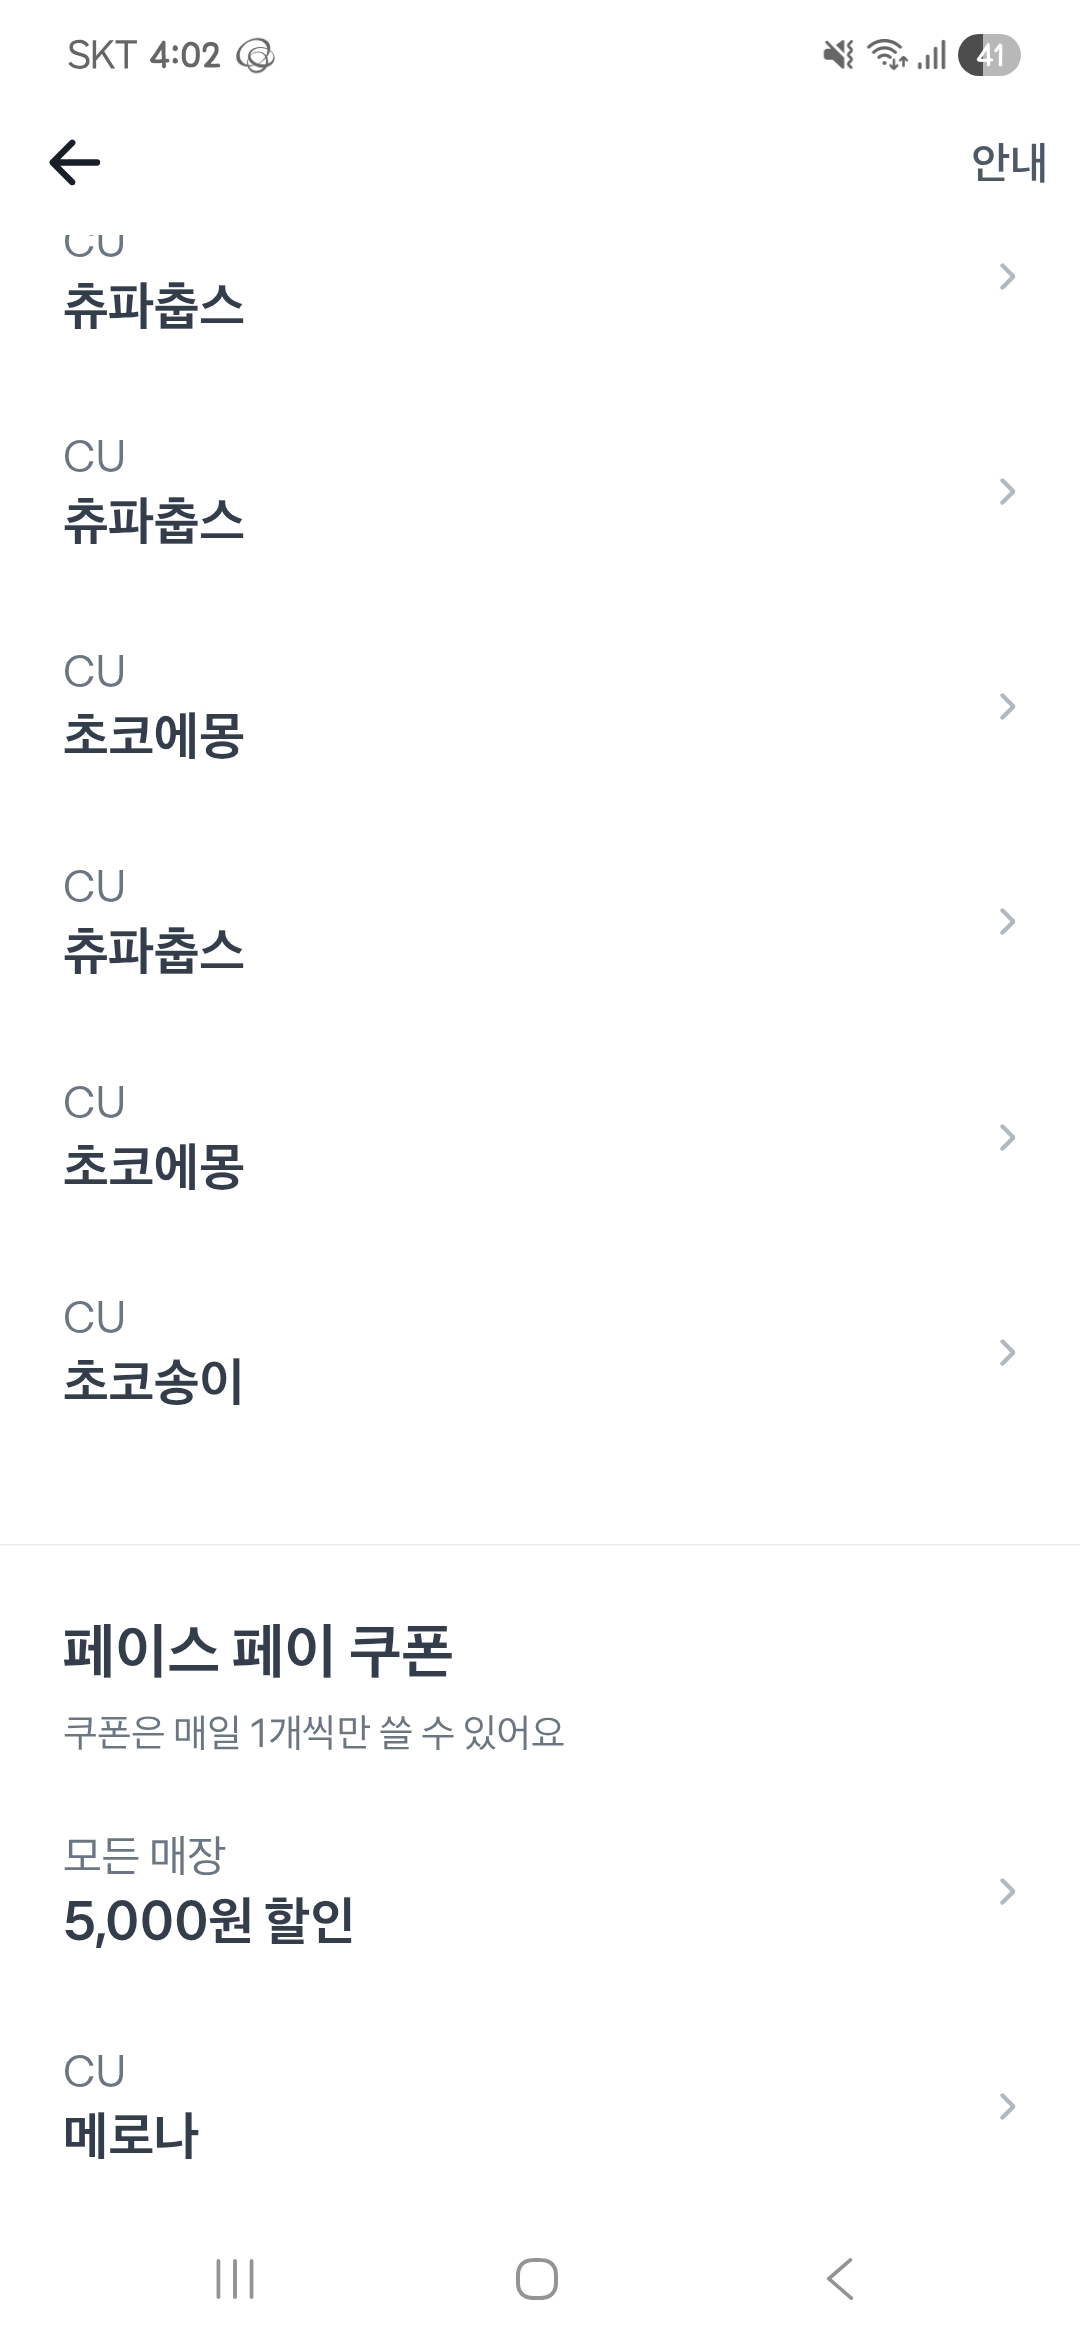Open the second CU 초코에몽 coupon
Viewport: 1080px width, 2340px height.
154,1165
